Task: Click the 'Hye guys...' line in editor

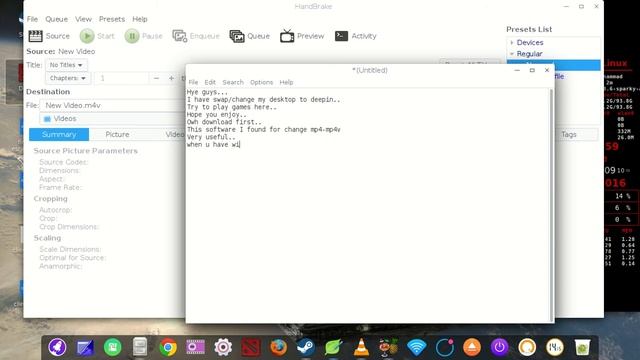Action: [207, 92]
